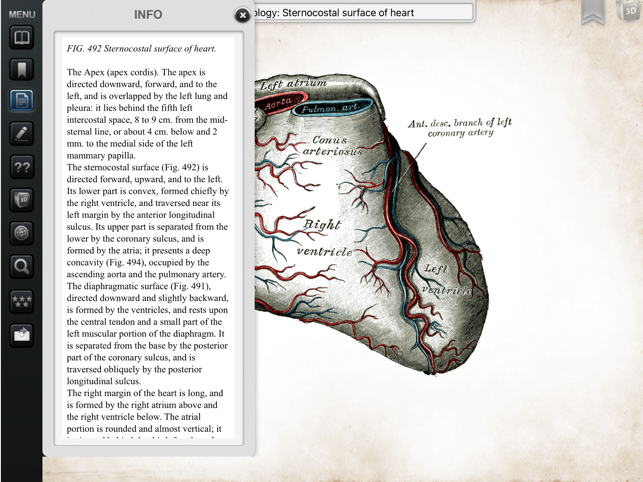The height and width of the screenshot is (482, 643).
Task: Bookmark this page using top ribbon icon
Action: coord(593,13)
